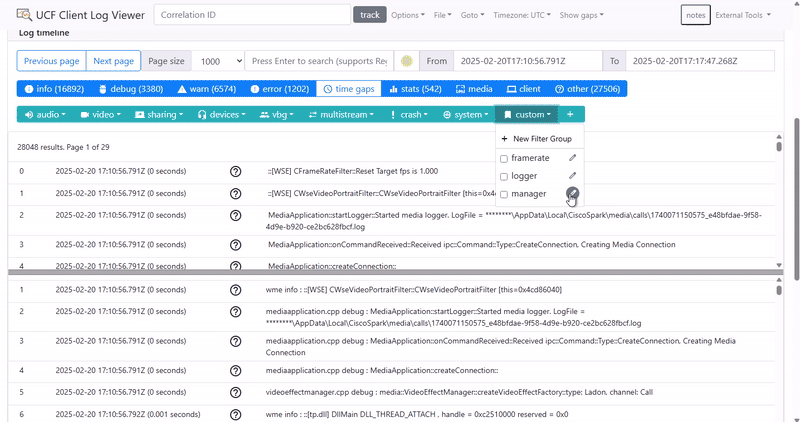Open the sharing filter dropdown
Image resolution: width=800 pixels, height=422 pixels.
[x=159, y=114]
